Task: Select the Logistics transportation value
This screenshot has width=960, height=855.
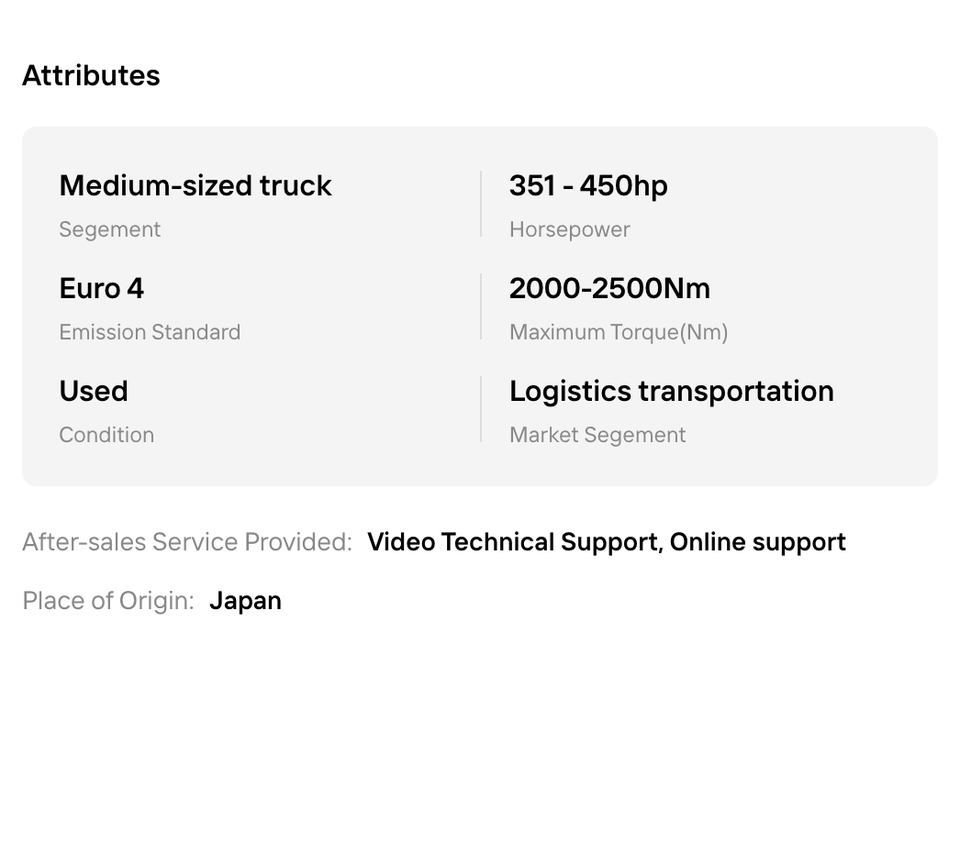Action: pyautogui.click(x=671, y=391)
